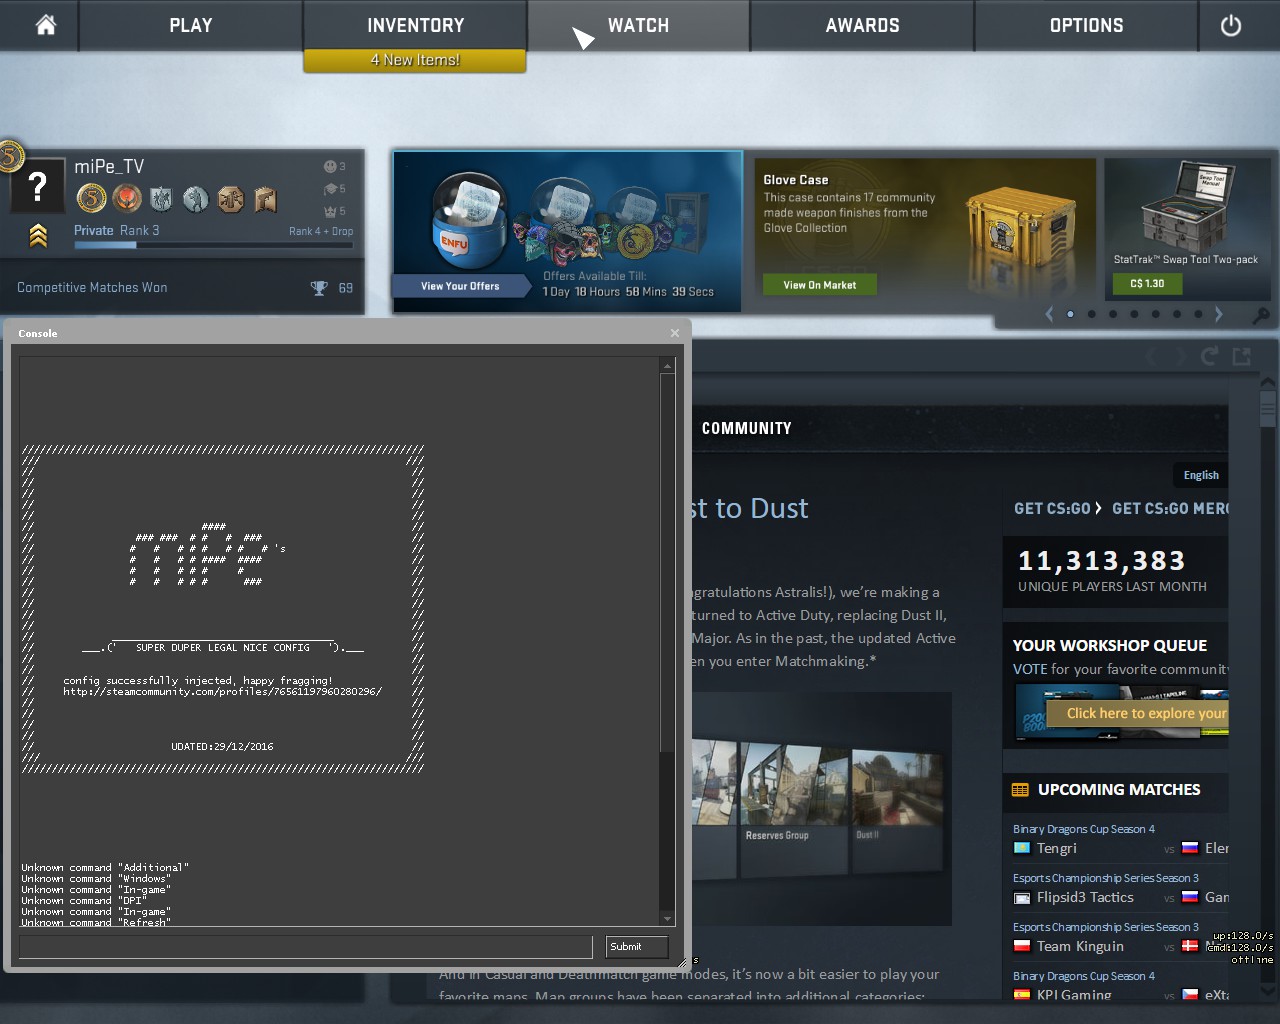Select the fifth carousel page dot
1280x1024 pixels.
[1155, 314]
